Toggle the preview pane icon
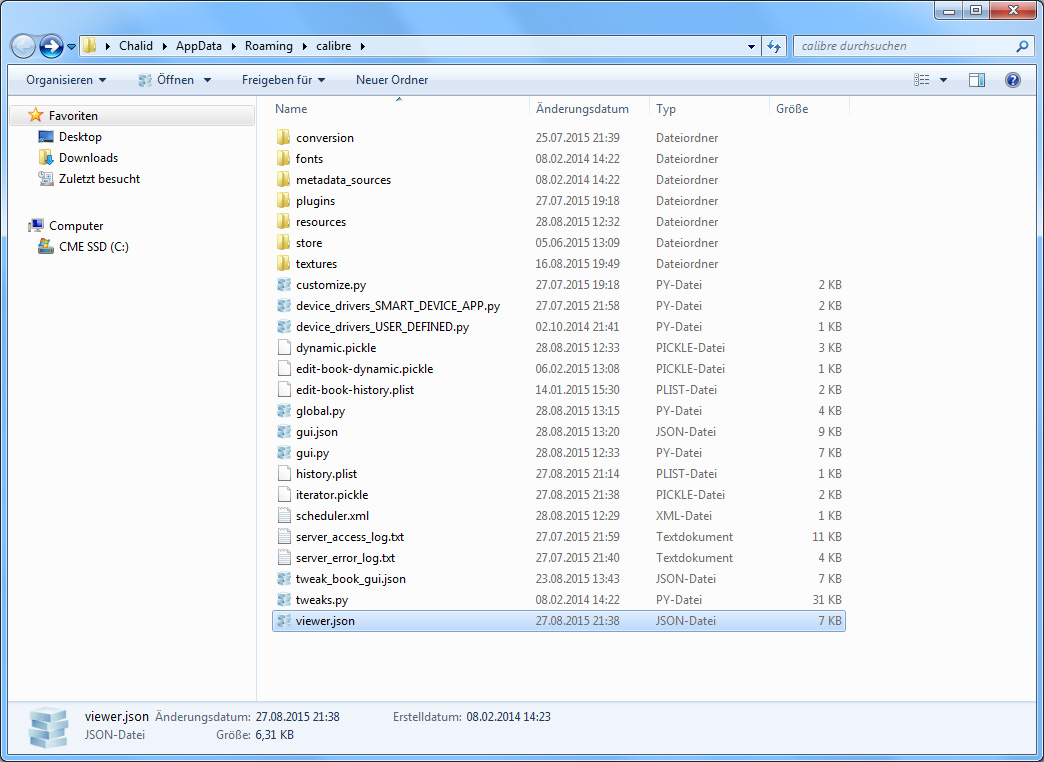Screen dimensions: 1044x762 [x=977, y=80]
